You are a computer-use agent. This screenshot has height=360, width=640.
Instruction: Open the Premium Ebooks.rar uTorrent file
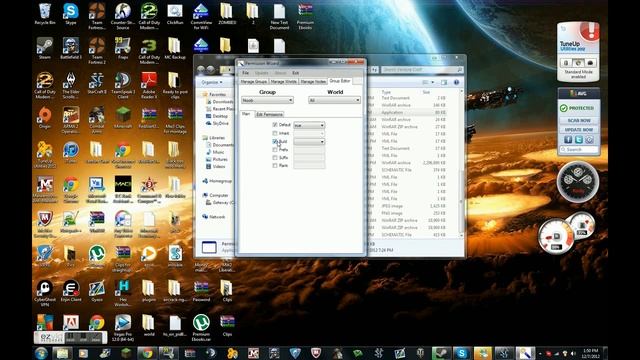click(x=201, y=327)
